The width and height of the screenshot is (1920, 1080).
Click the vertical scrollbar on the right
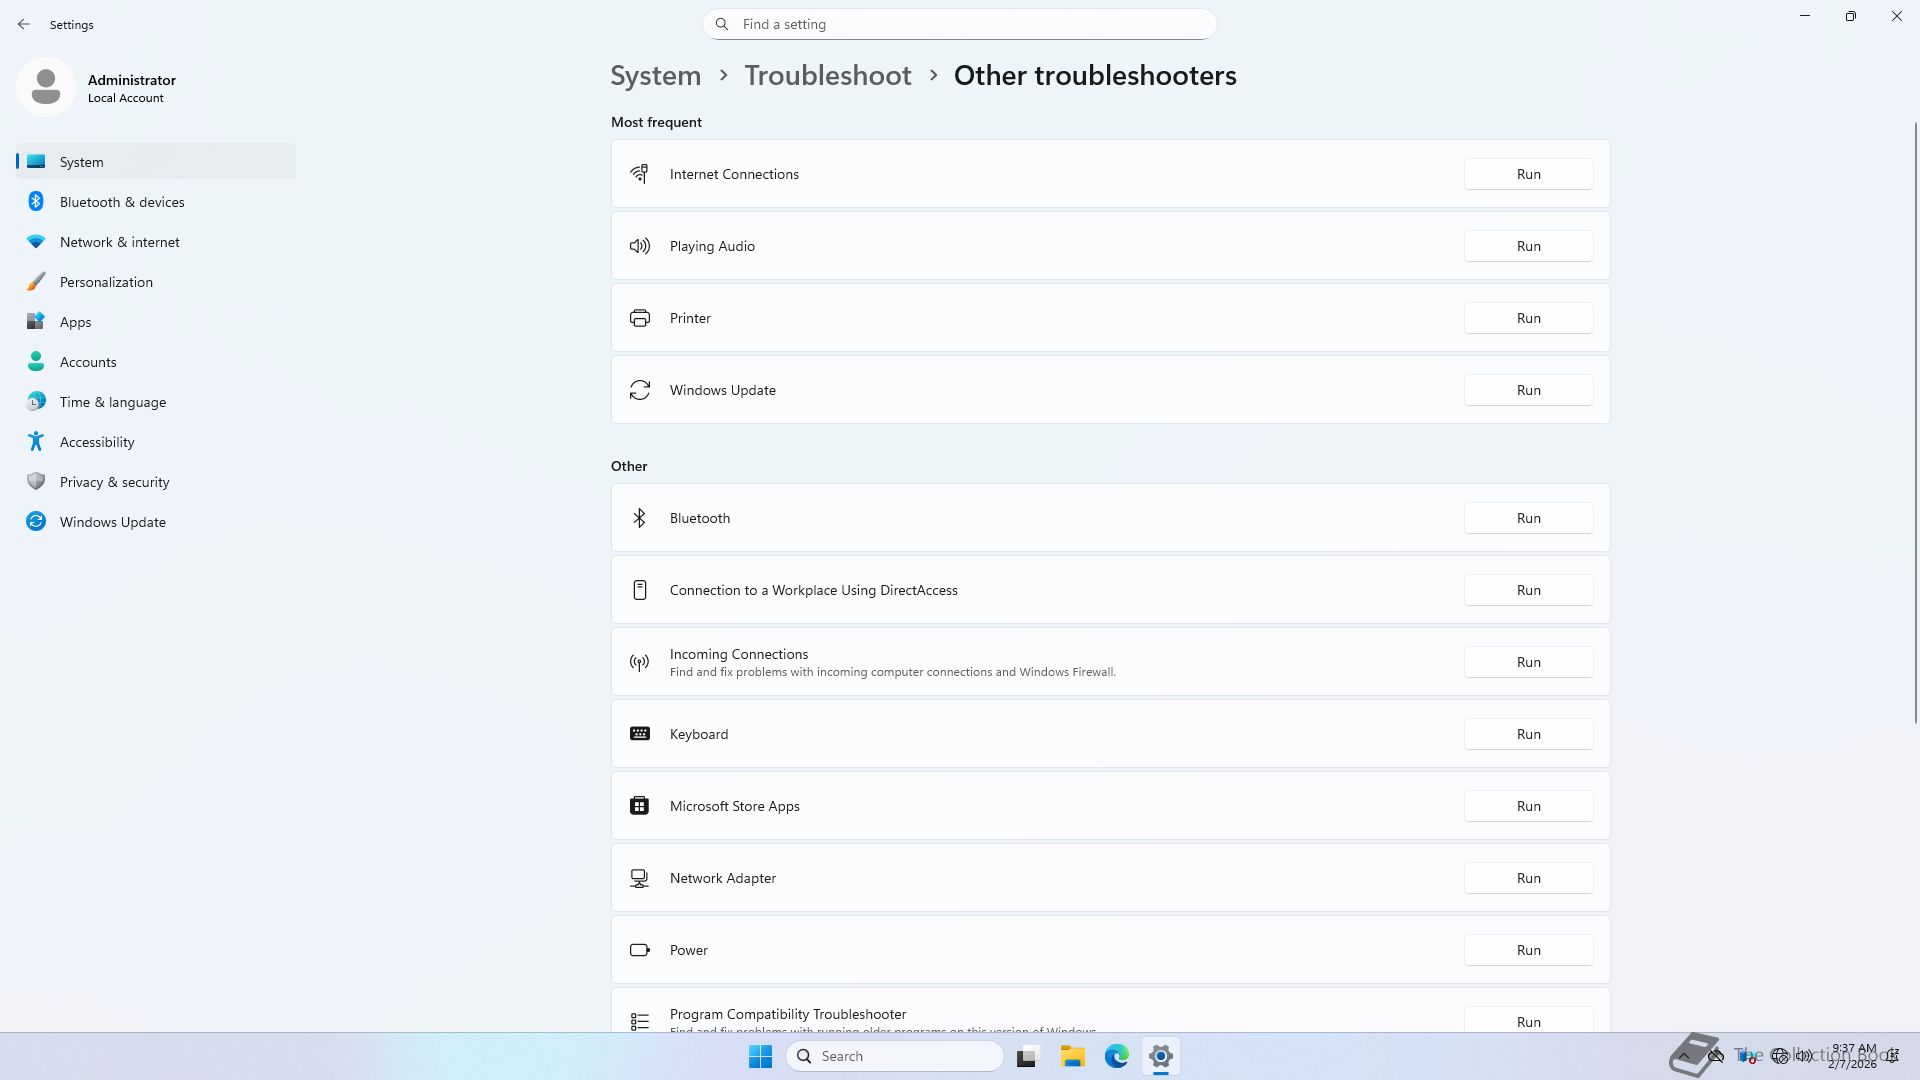click(1915, 420)
